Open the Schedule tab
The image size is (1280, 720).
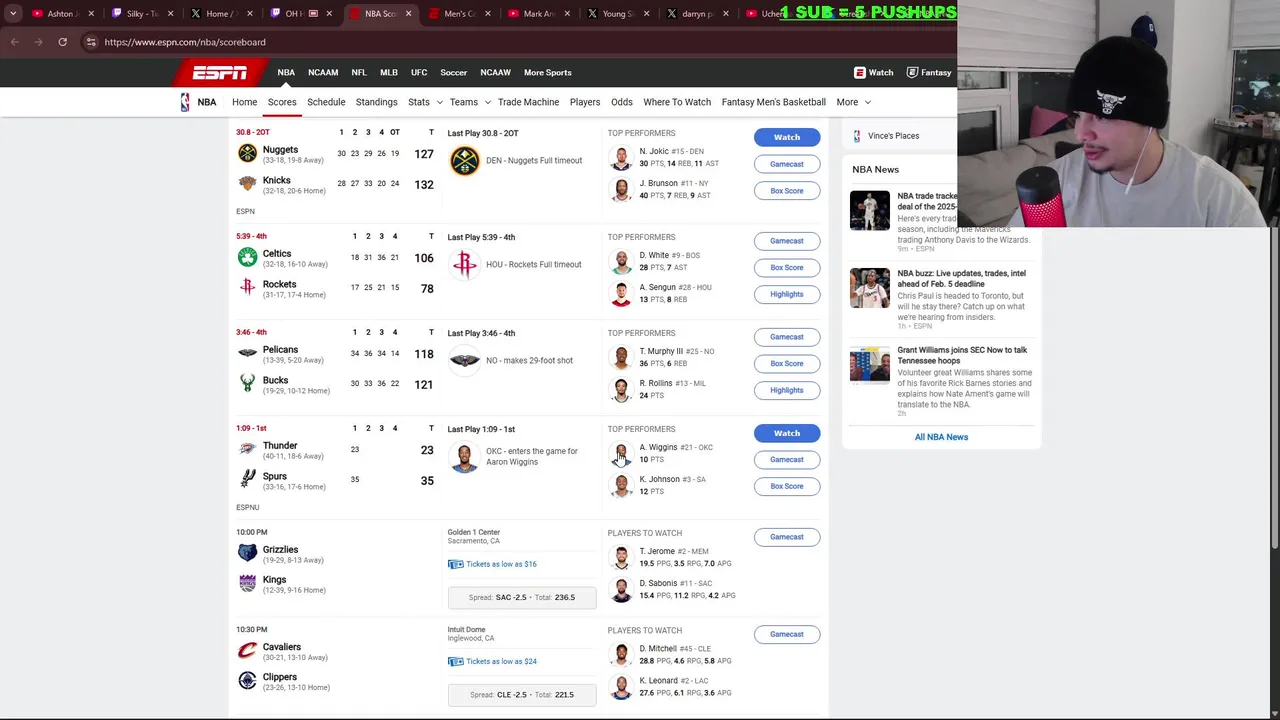pos(326,102)
